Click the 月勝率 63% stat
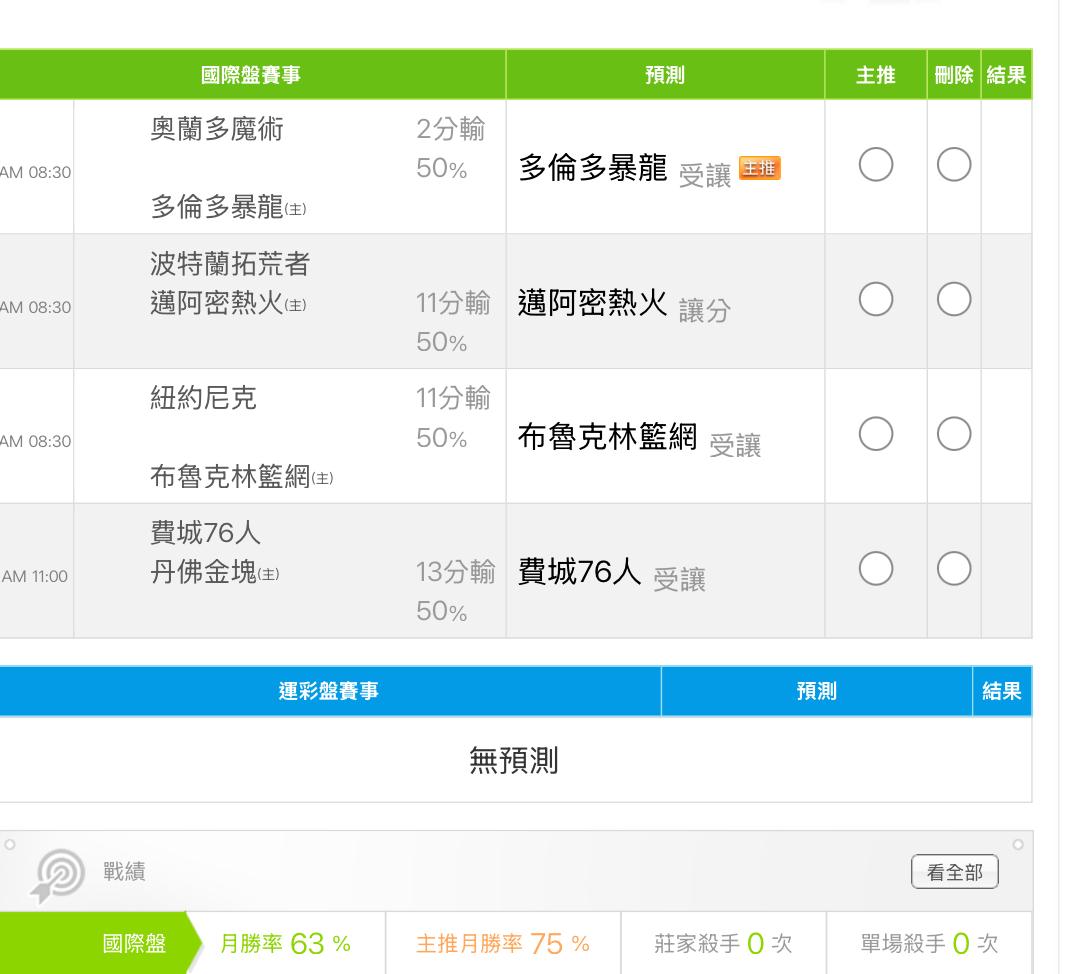This screenshot has width=1073, height=974. (x=285, y=944)
